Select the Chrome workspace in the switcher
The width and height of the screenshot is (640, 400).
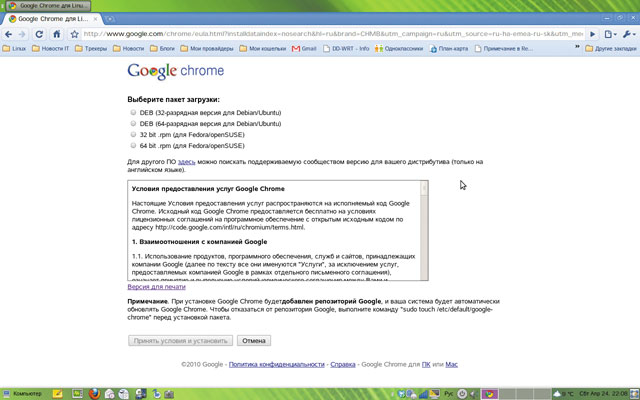(490, 394)
